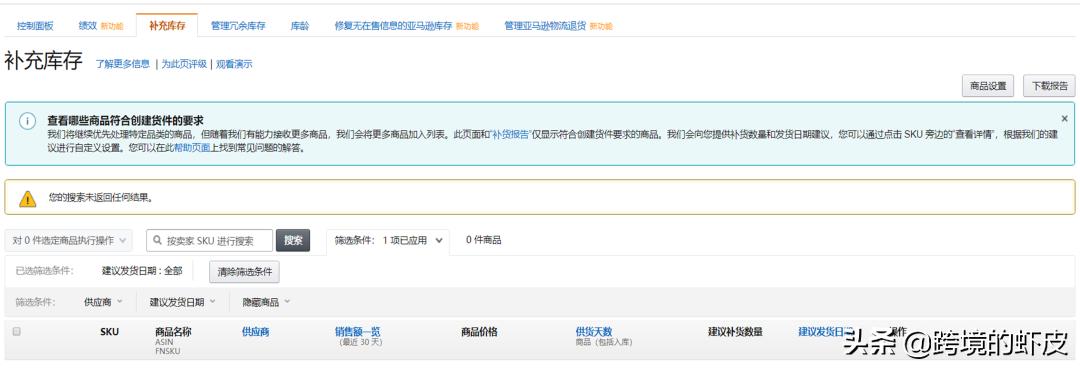
Task: Click the 您的搜索未返回任何结果 message
Action: [101, 198]
